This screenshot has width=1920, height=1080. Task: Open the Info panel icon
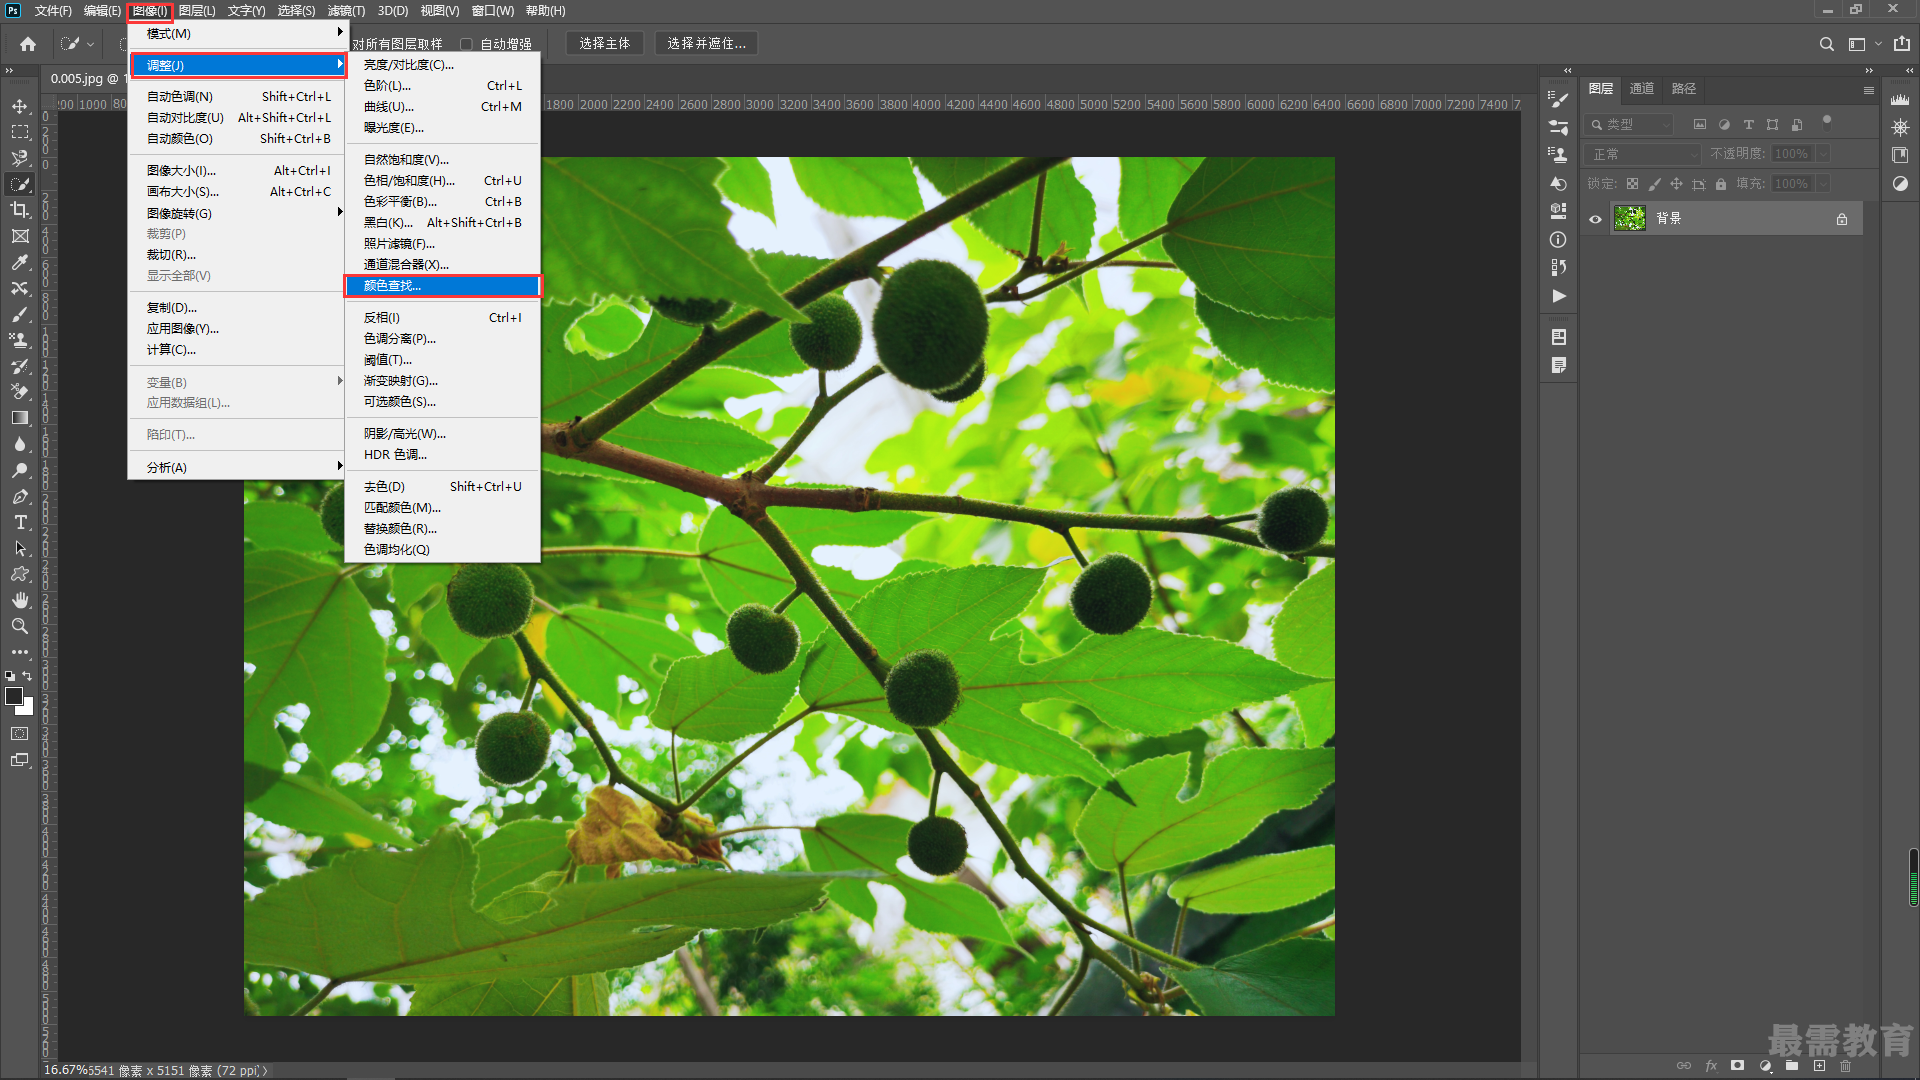(x=1558, y=240)
